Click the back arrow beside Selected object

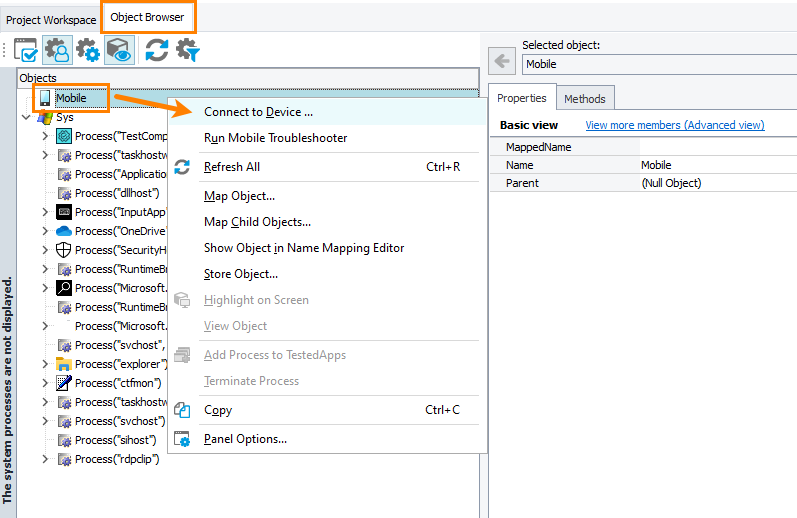(502, 62)
